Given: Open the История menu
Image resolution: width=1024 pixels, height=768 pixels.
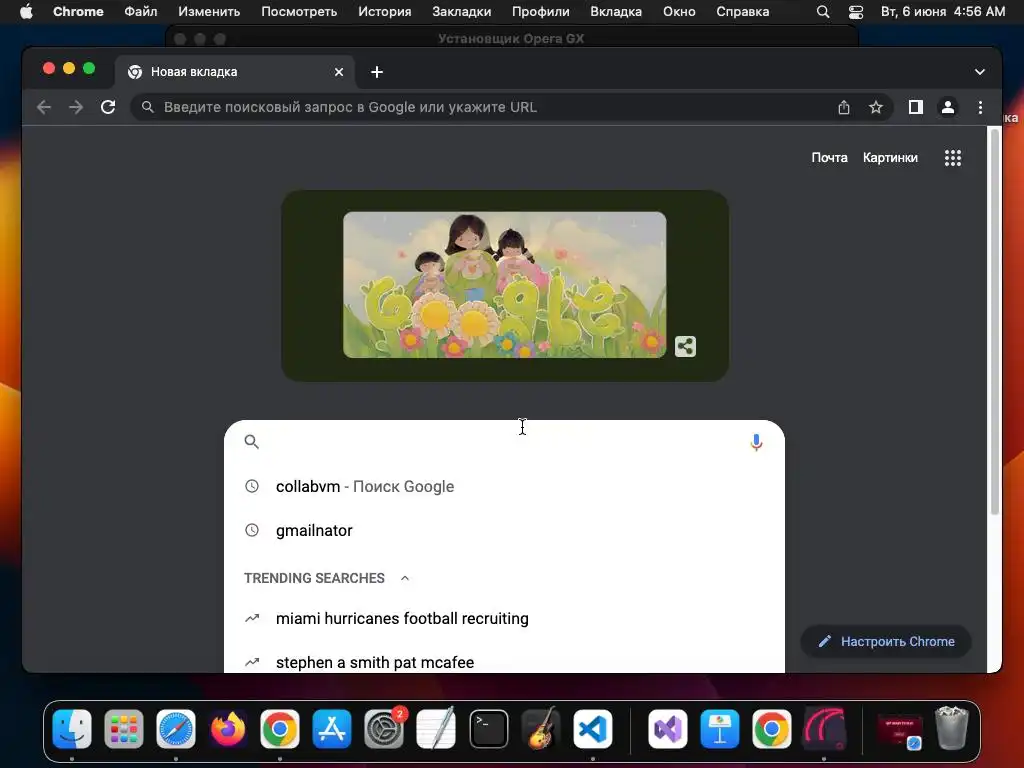Looking at the screenshot, I should click(x=385, y=12).
